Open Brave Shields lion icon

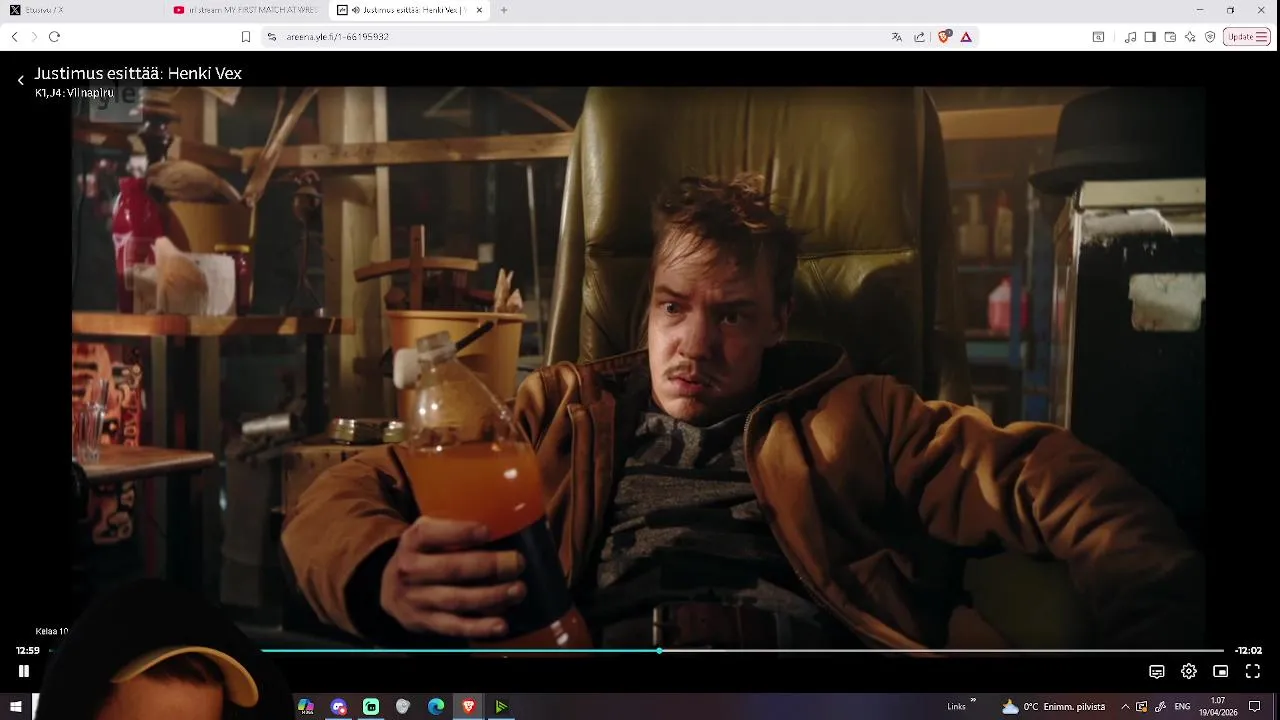click(x=944, y=37)
